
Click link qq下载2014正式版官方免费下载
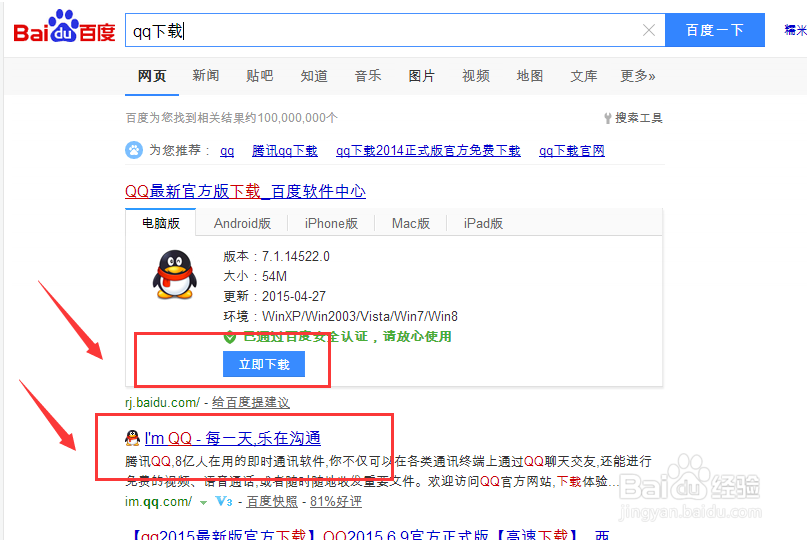(x=428, y=151)
